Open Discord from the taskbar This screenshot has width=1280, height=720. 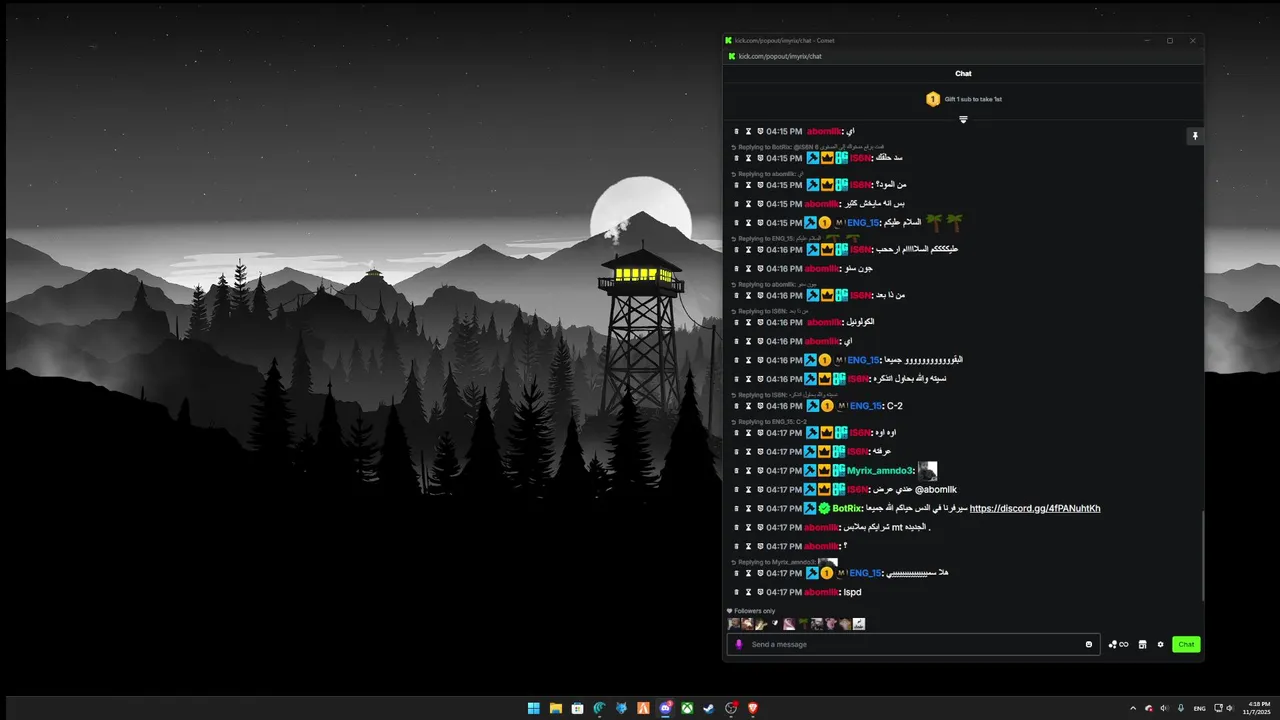[x=666, y=708]
